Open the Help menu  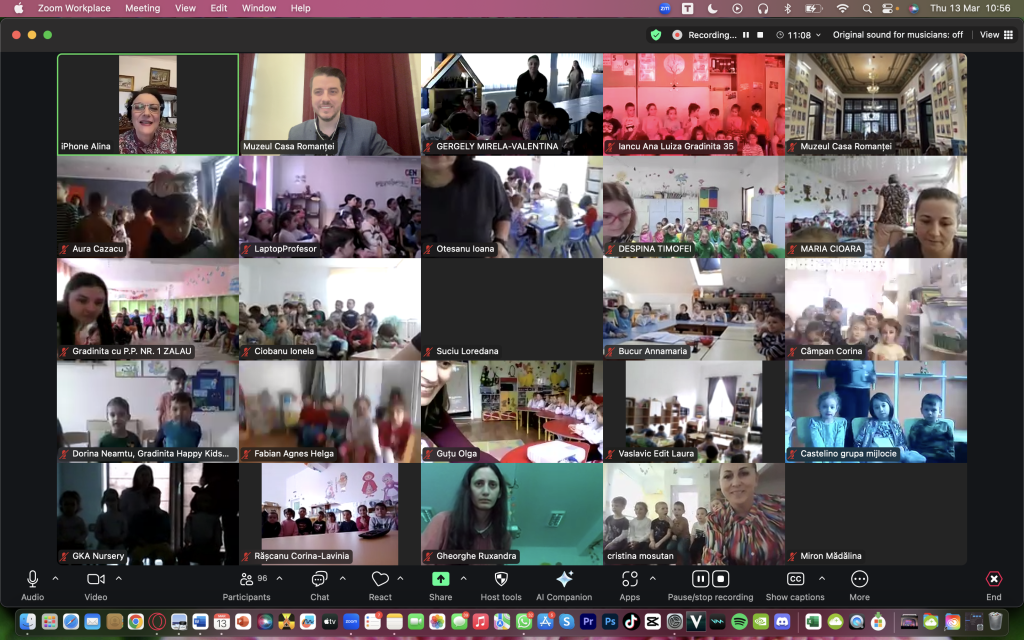pyautogui.click(x=300, y=8)
